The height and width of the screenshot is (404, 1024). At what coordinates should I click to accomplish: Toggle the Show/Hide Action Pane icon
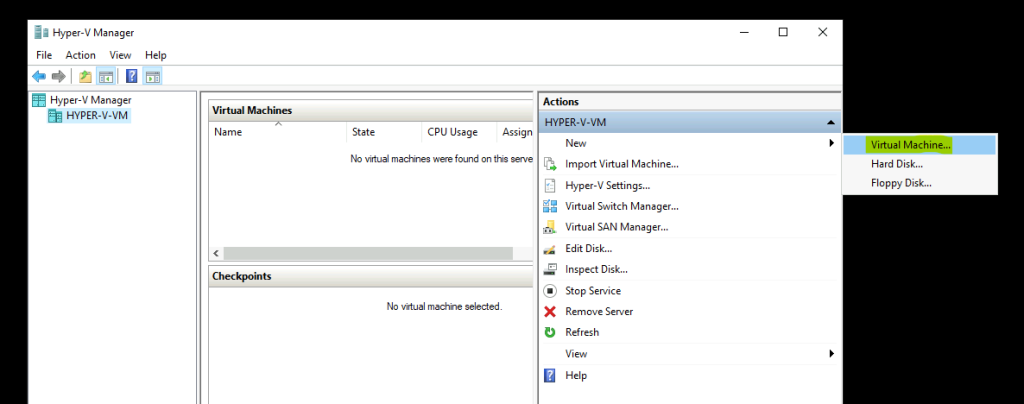click(152, 77)
